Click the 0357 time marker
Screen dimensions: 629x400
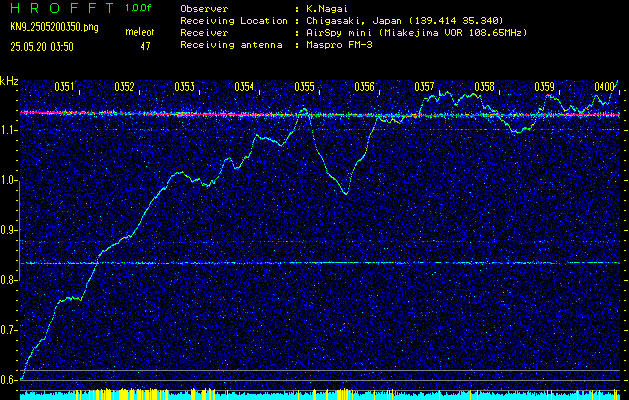[424, 87]
